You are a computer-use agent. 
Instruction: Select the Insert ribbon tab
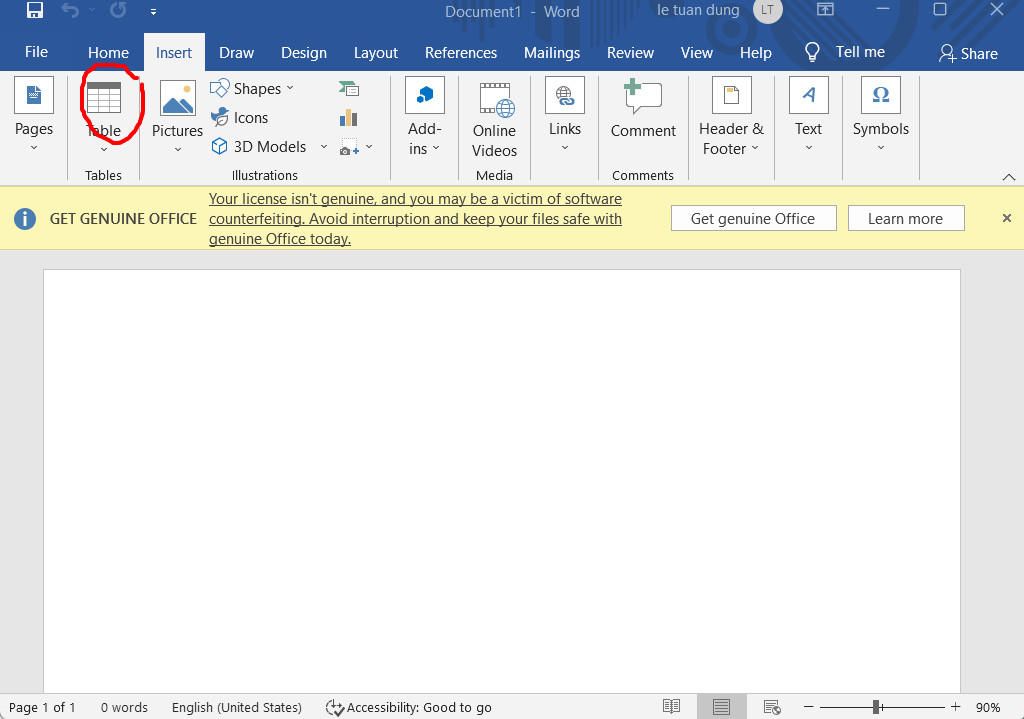coord(174,53)
